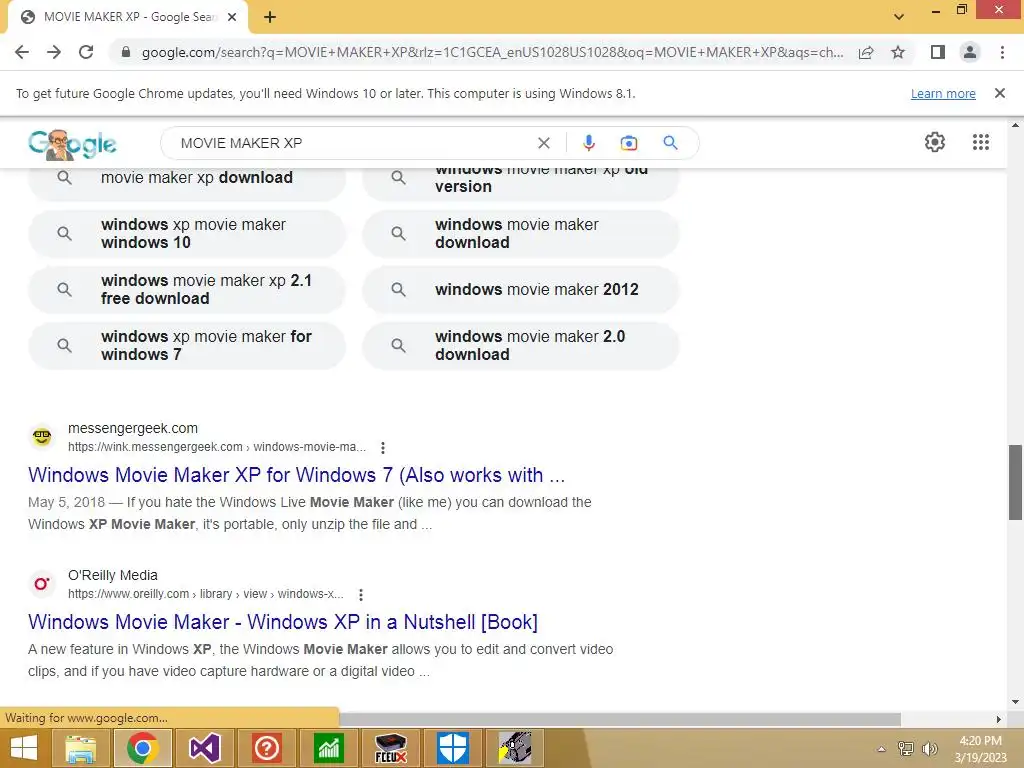The width and height of the screenshot is (1024, 768).
Task: Open the more options dots for the O'Reilly result
Action: 360,594
